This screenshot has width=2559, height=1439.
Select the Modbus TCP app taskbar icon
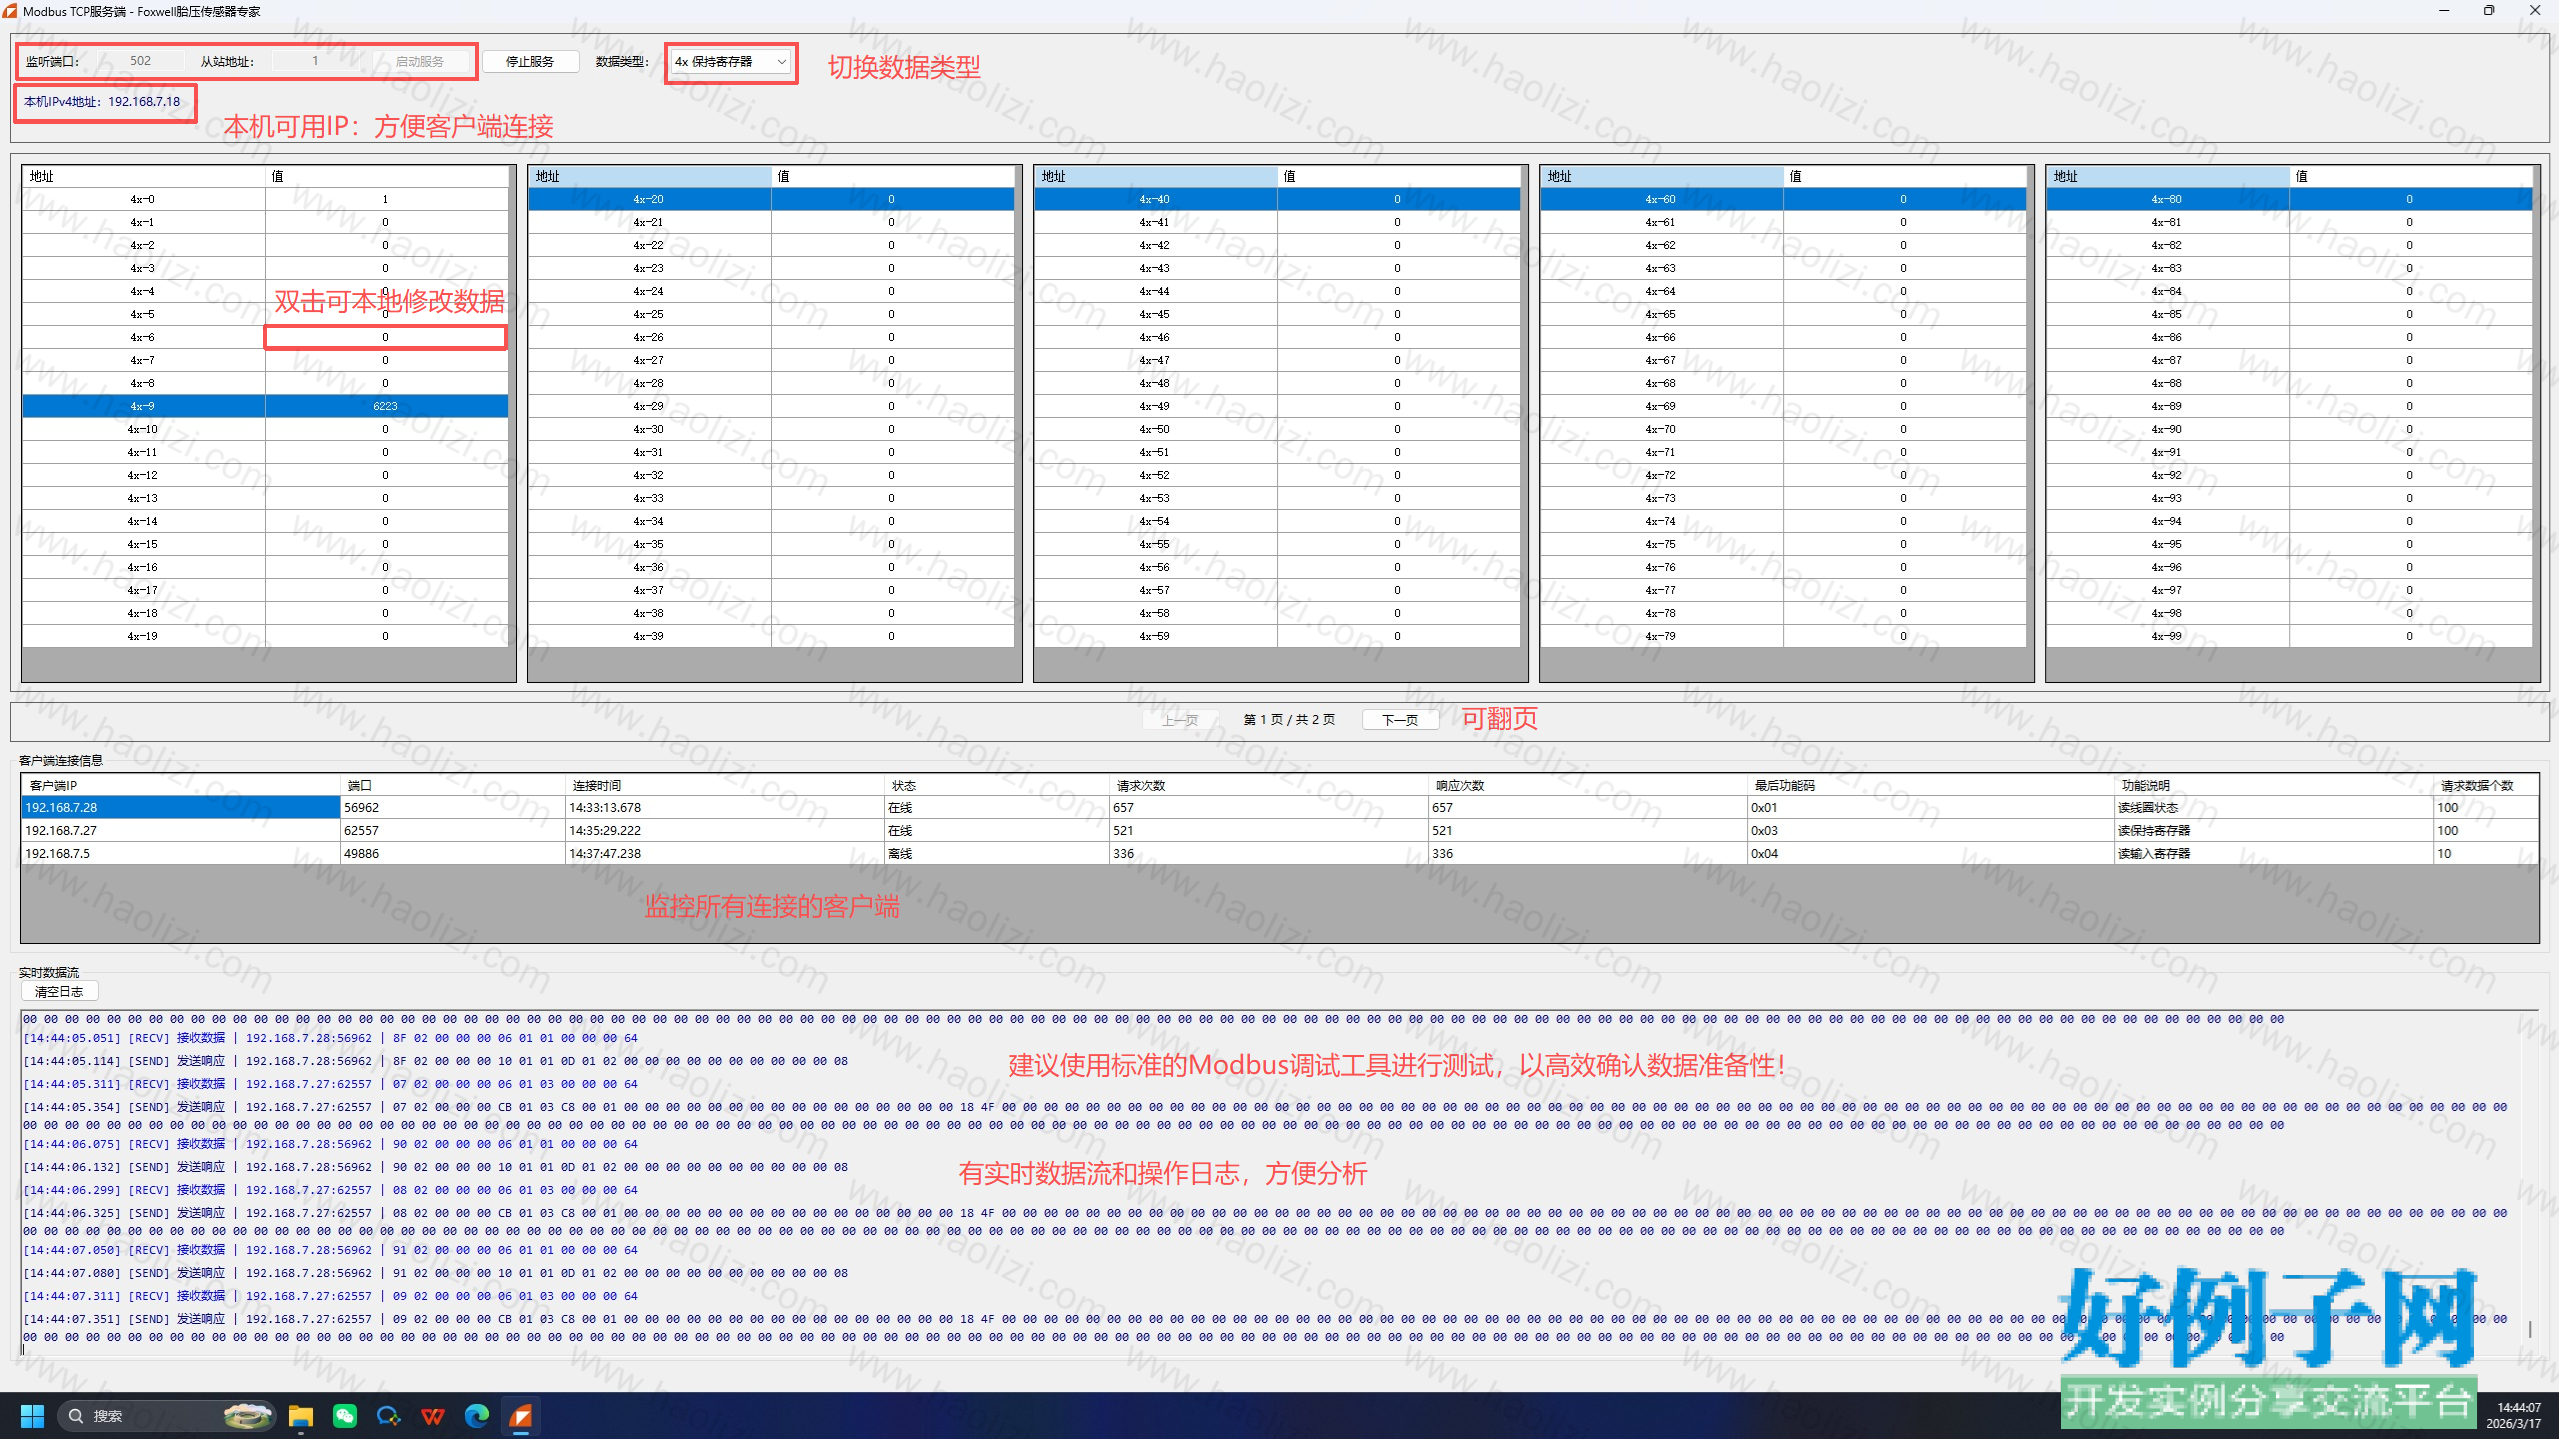click(x=521, y=1416)
